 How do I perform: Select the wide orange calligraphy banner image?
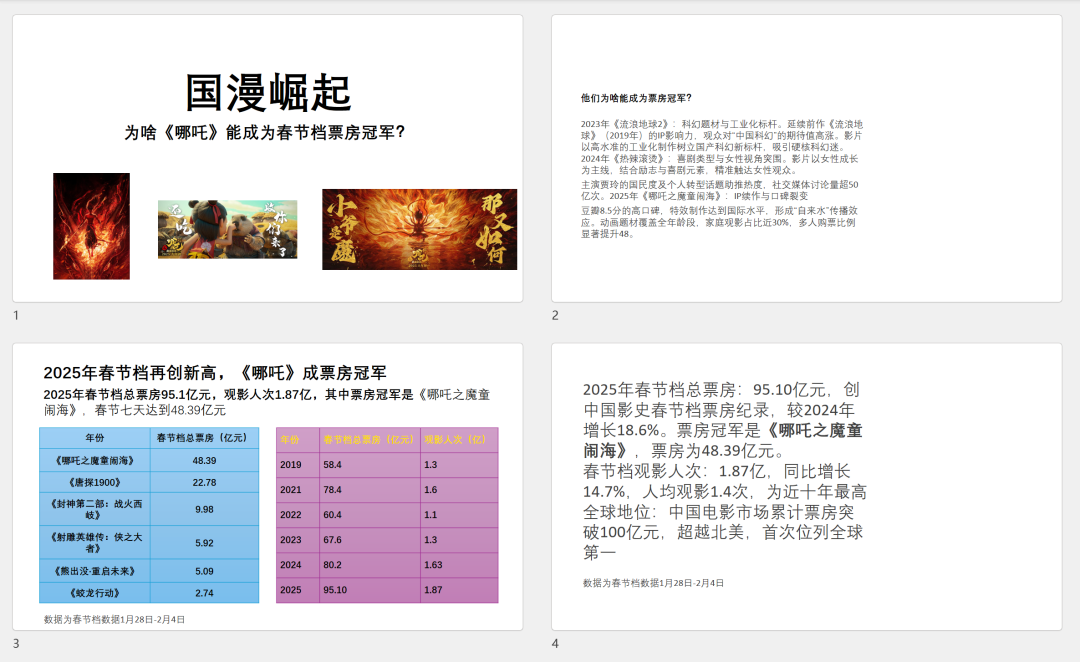419,229
